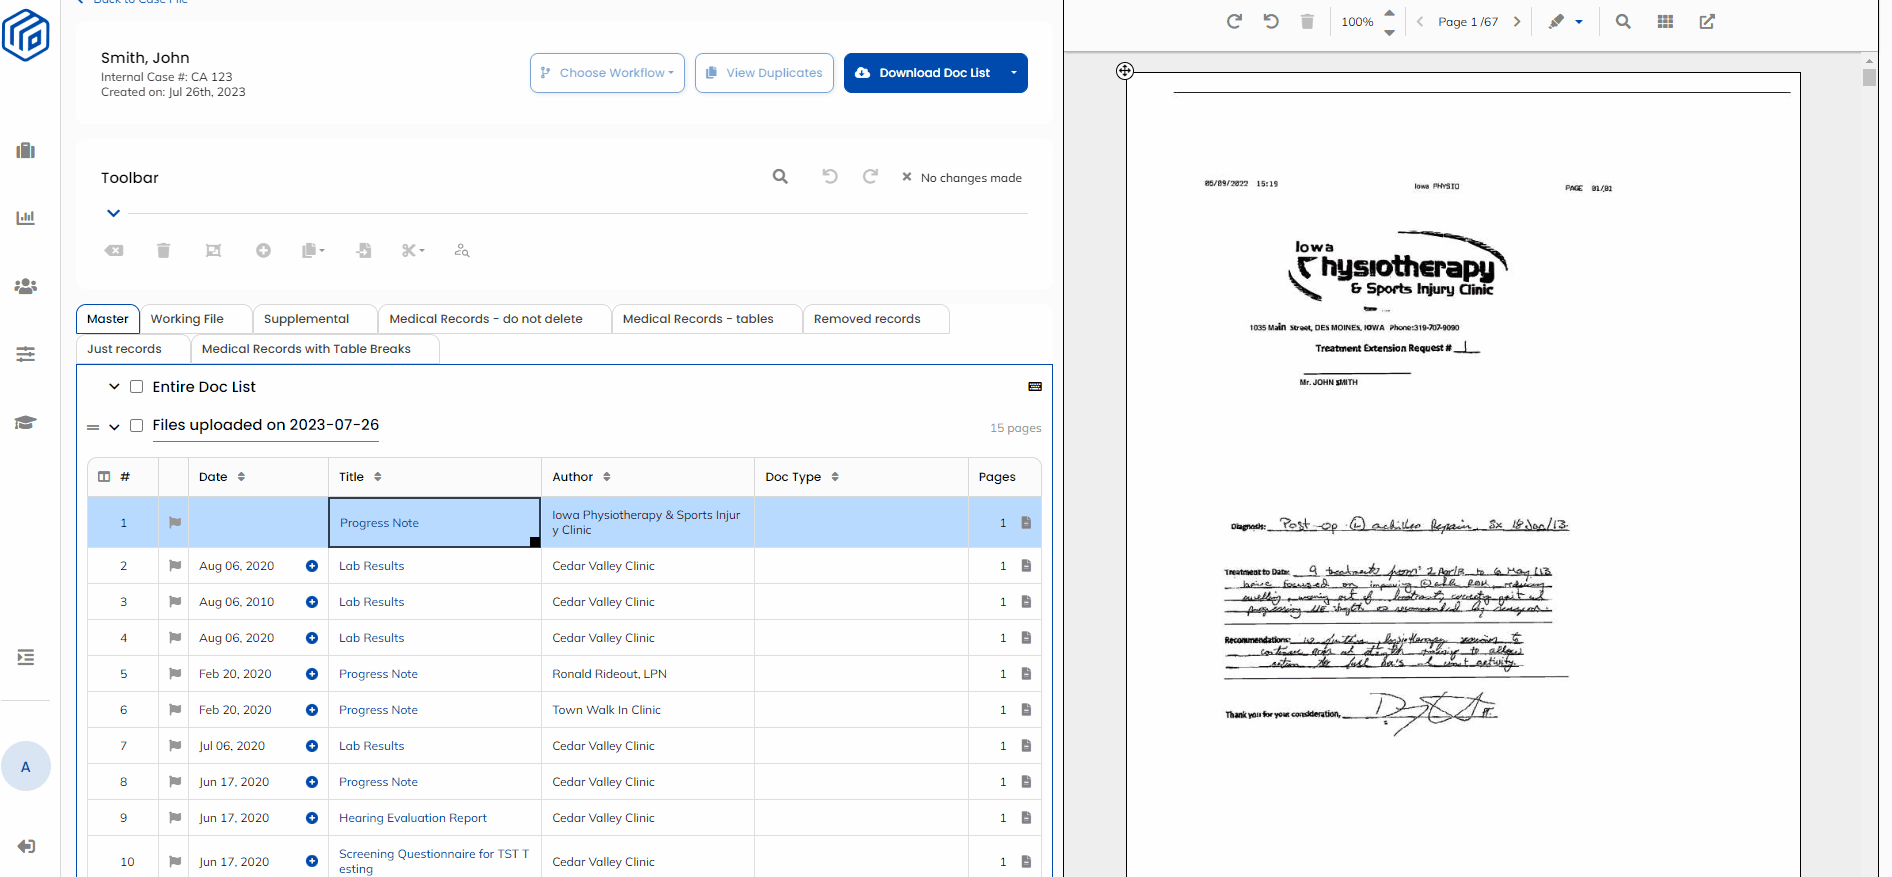This screenshot has width=1892, height=877.
Task: Go to next page in viewer
Action: point(1517,21)
